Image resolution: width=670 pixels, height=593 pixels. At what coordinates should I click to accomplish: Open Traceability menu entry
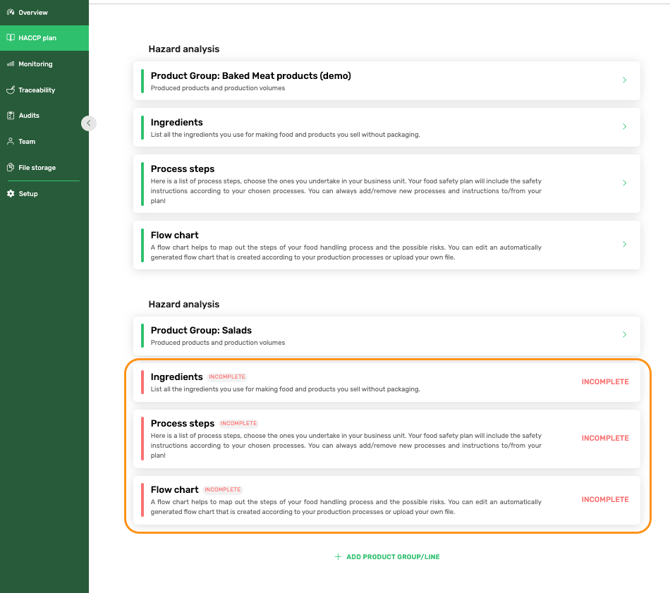(x=44, y=90)
